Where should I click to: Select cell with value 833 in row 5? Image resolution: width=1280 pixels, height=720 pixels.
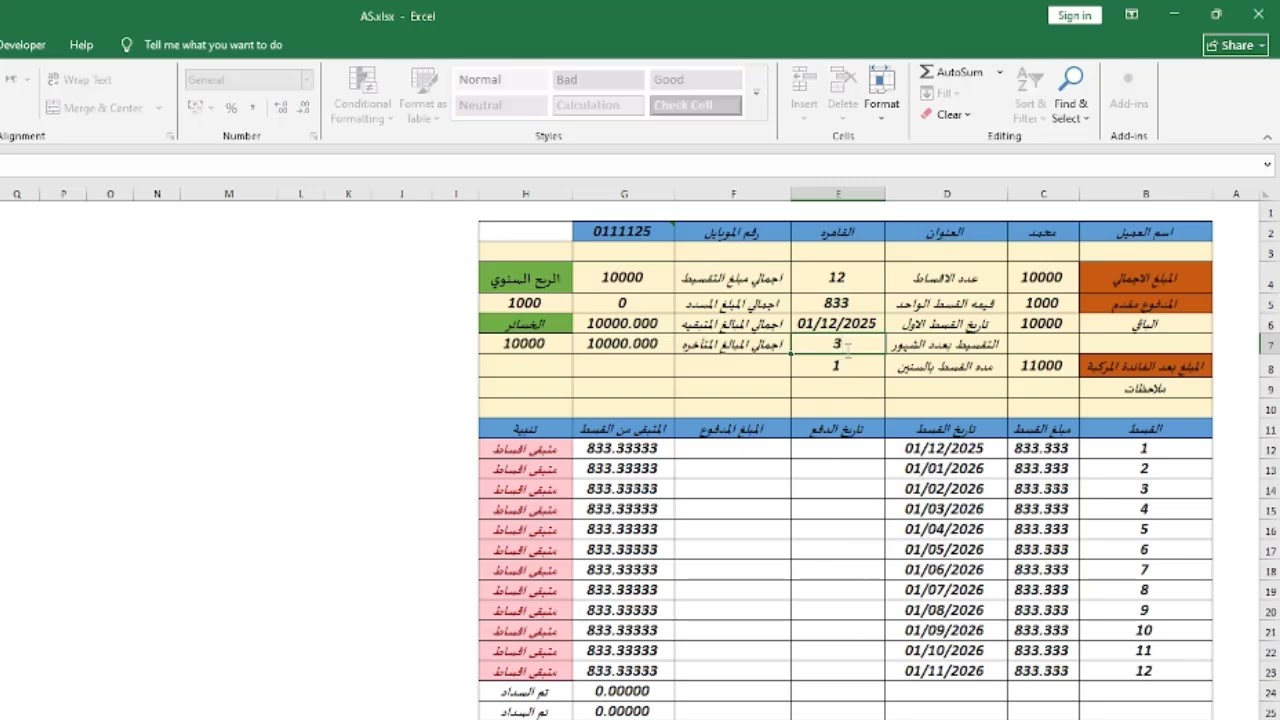click(x=837, y=303)
